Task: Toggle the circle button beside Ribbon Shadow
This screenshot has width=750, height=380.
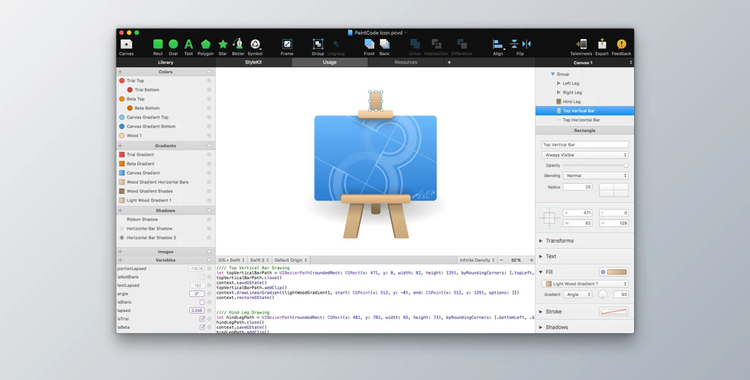Action: click(x=209, y=220)
